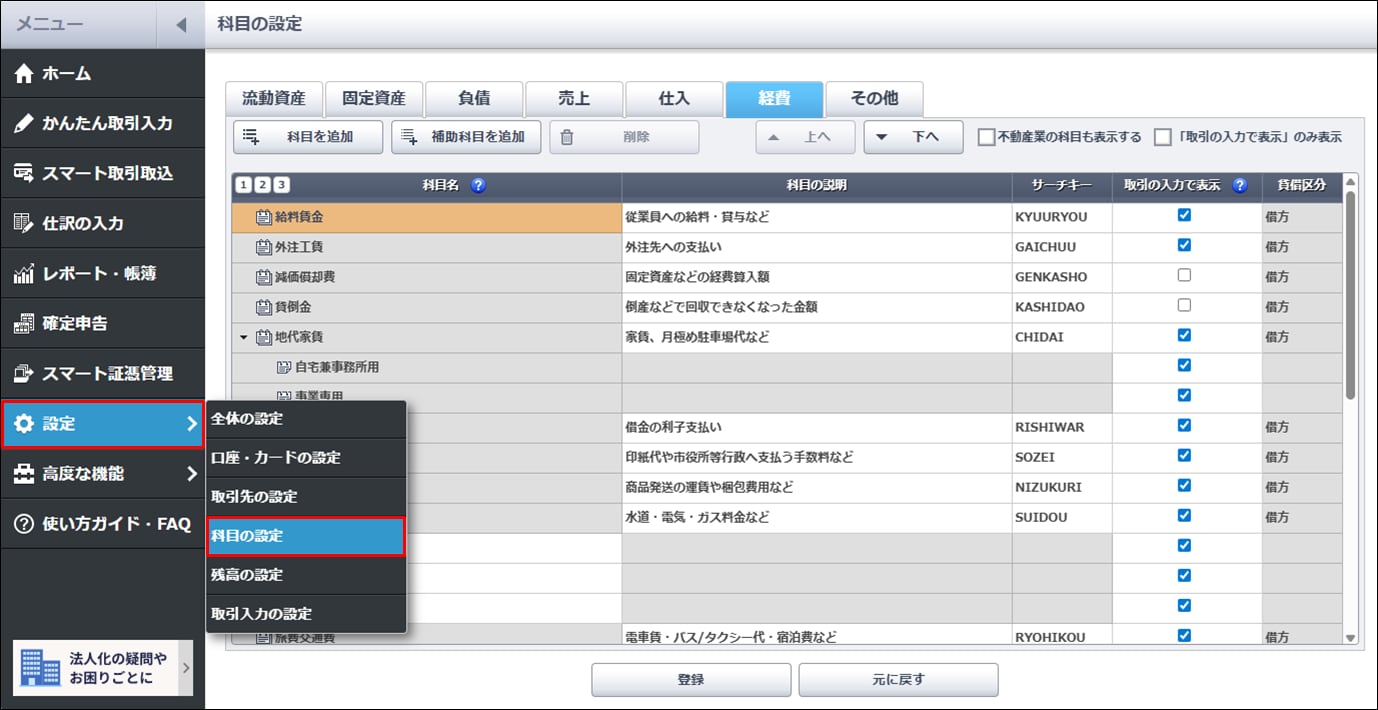Click the calculator icon for 確定申告
The image size is (1378, 710).
24,324
